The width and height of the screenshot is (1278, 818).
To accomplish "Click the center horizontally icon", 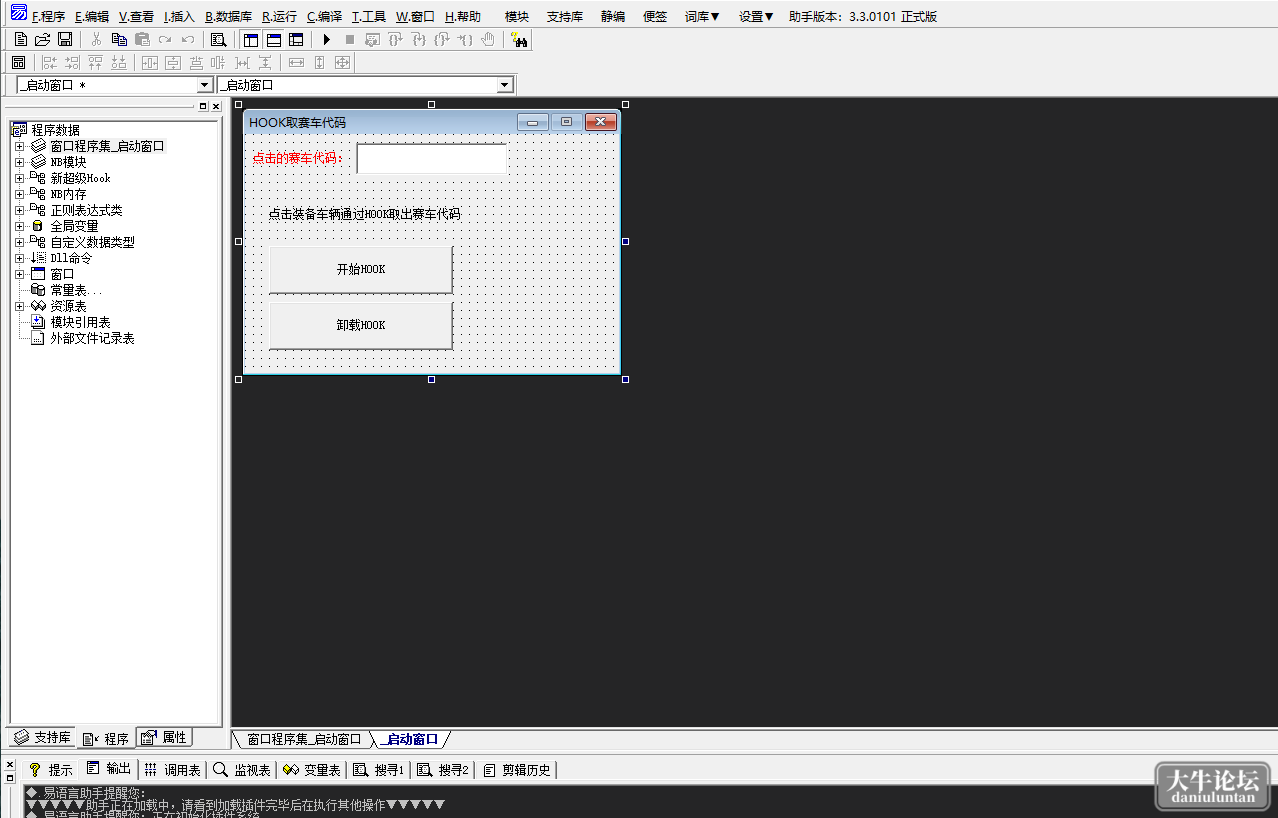I will [x=150, y=63].
